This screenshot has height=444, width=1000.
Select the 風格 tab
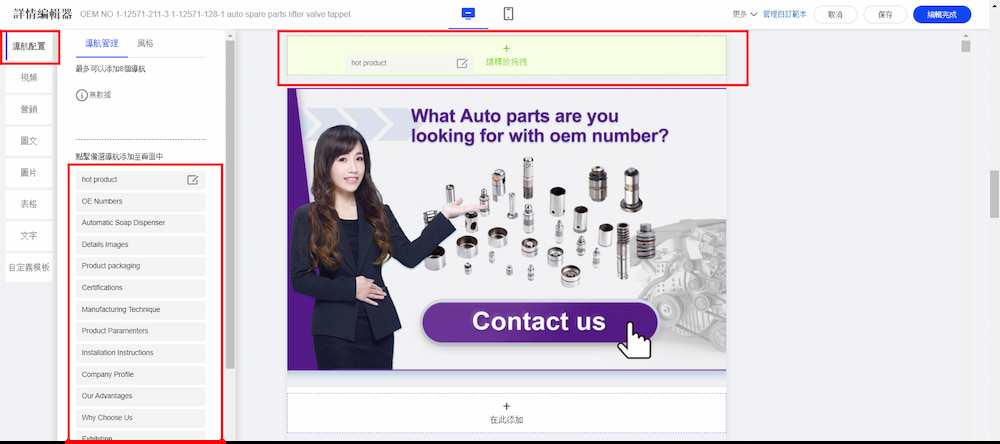click(x=145, y=44)
